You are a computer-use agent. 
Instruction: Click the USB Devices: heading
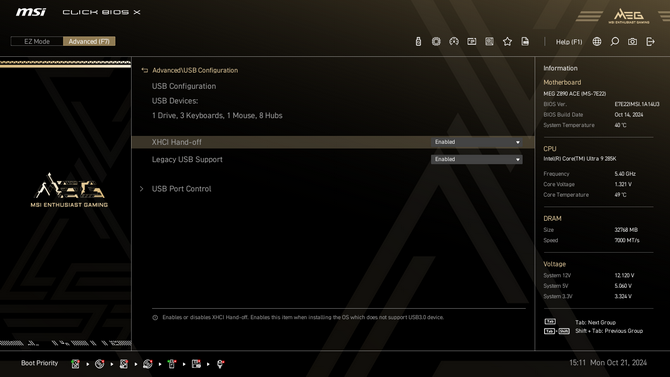[x=175, y=101]
